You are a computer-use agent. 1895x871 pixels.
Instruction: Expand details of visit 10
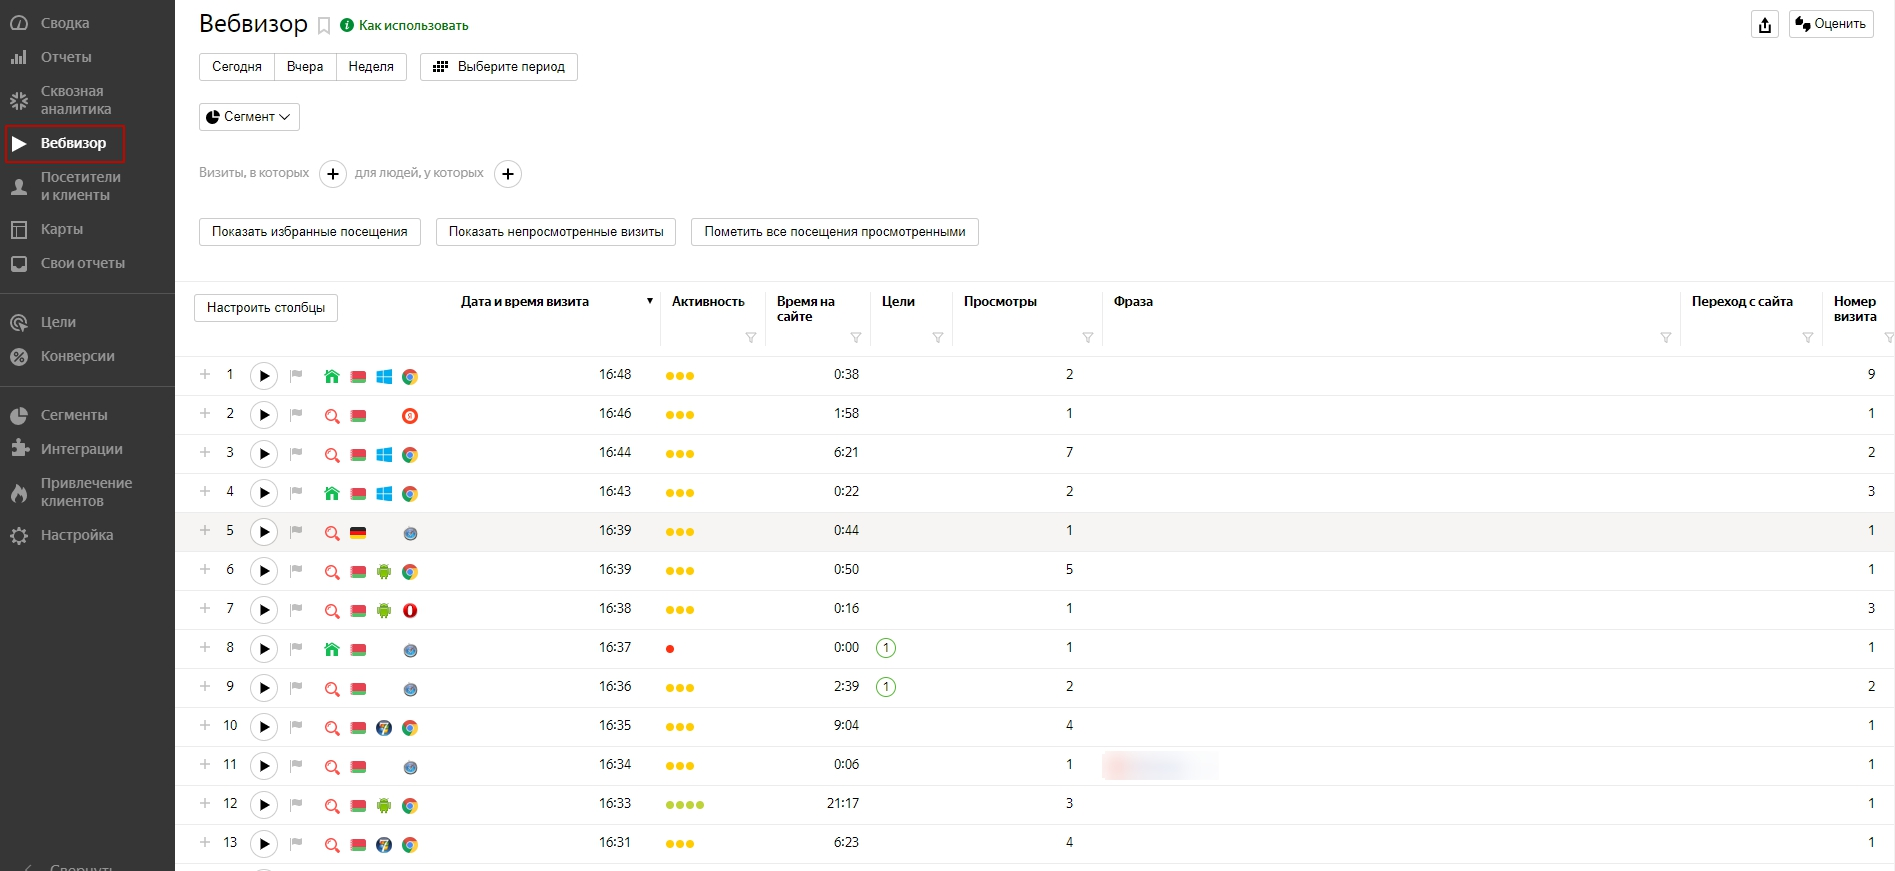205,725
